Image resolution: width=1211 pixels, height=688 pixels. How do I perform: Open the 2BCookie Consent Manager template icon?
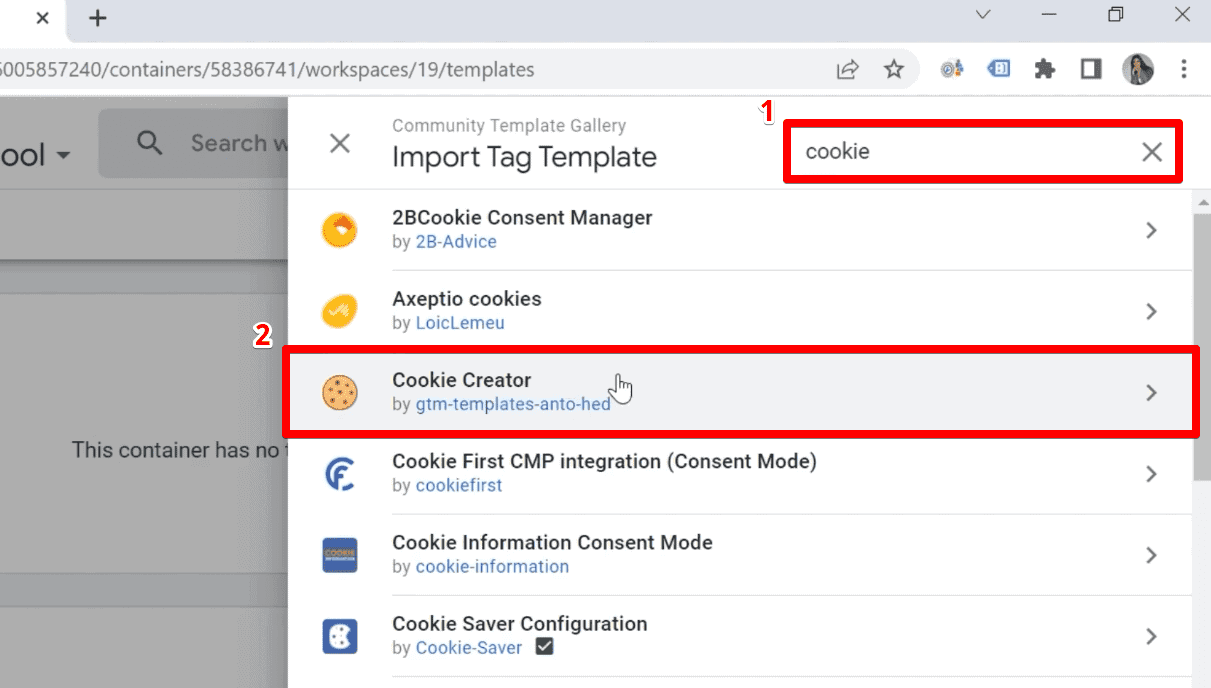point(340,229)
